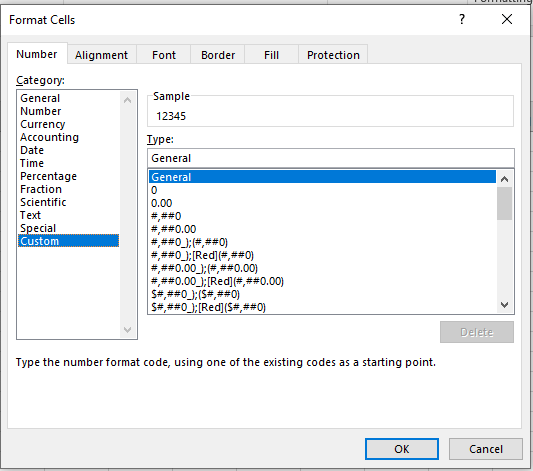Switch to the Number tab

(37, 54)
